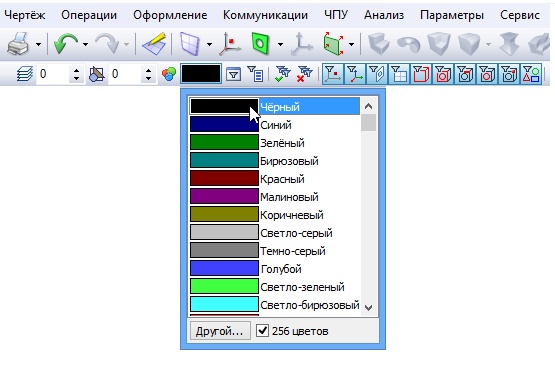Toggle the coordinate system selection filter
Viewport: 555px width, 366px height.
(355, 74)
